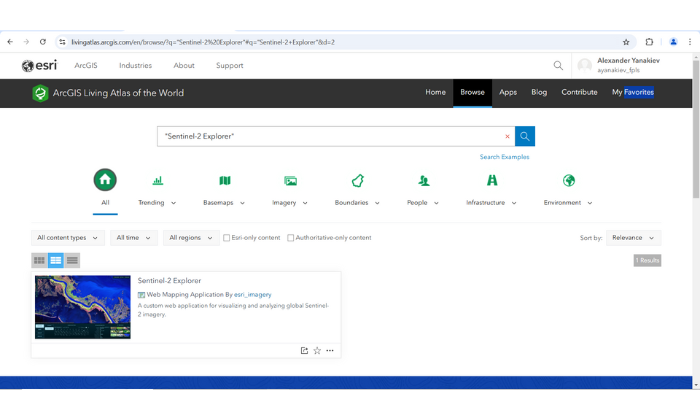Open All time filter dropdown
Screen dimensions: 700x420
(x=133, y=238)
